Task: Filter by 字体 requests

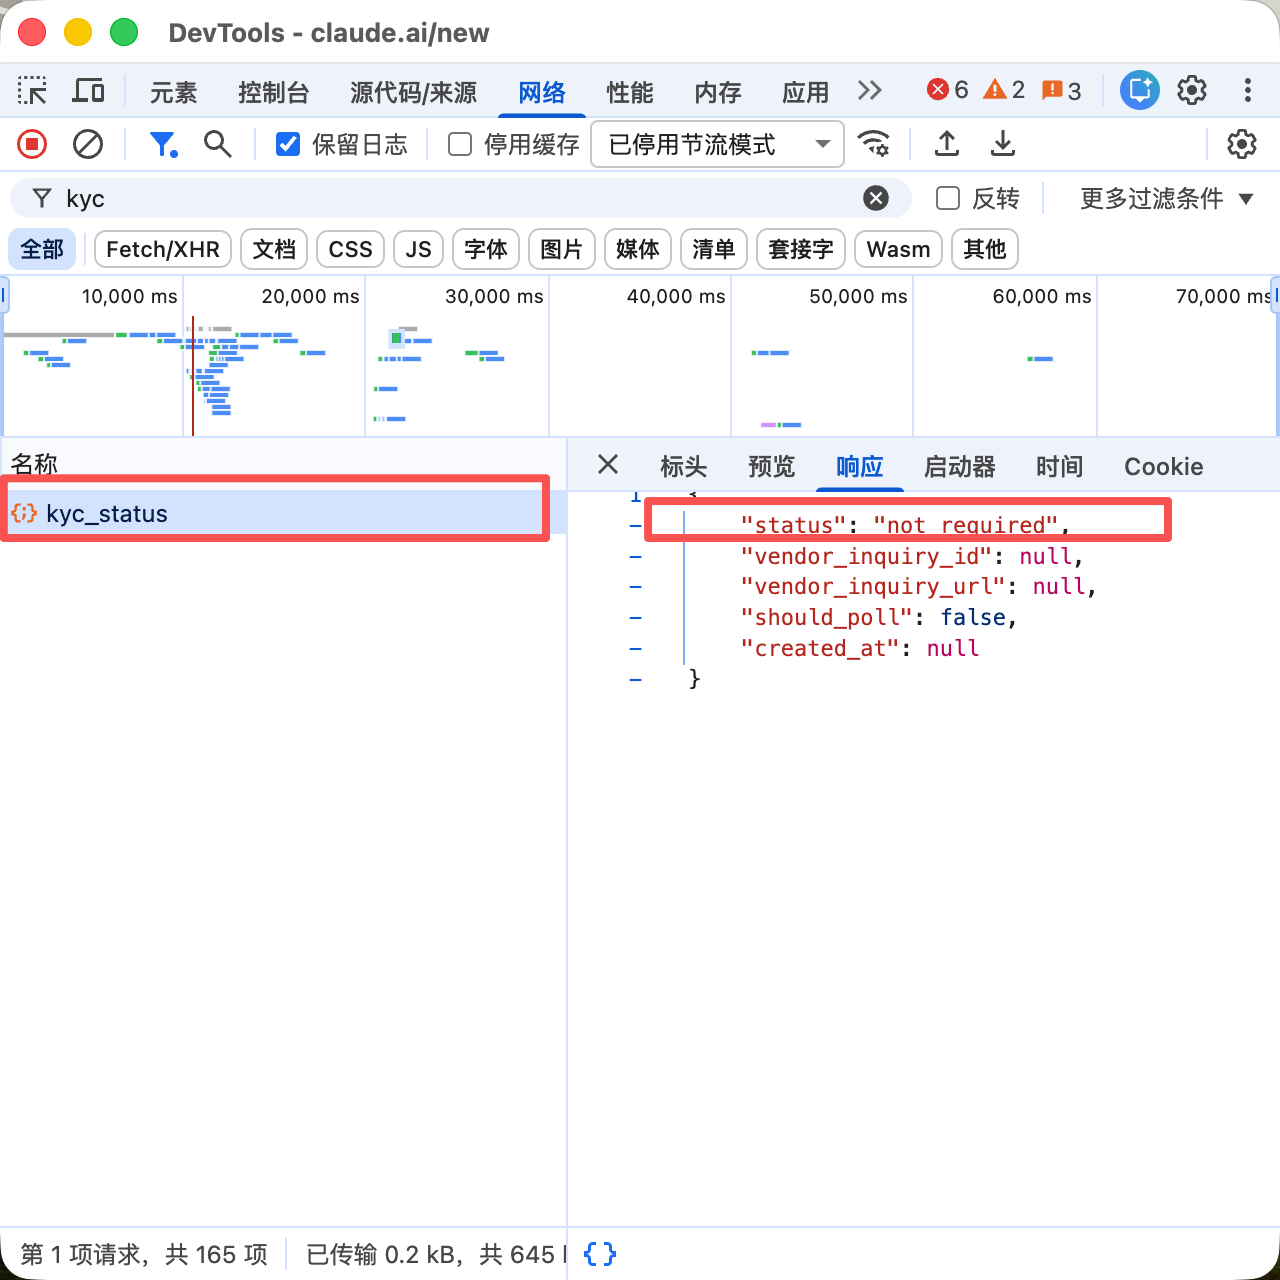Action: [486, 249]
